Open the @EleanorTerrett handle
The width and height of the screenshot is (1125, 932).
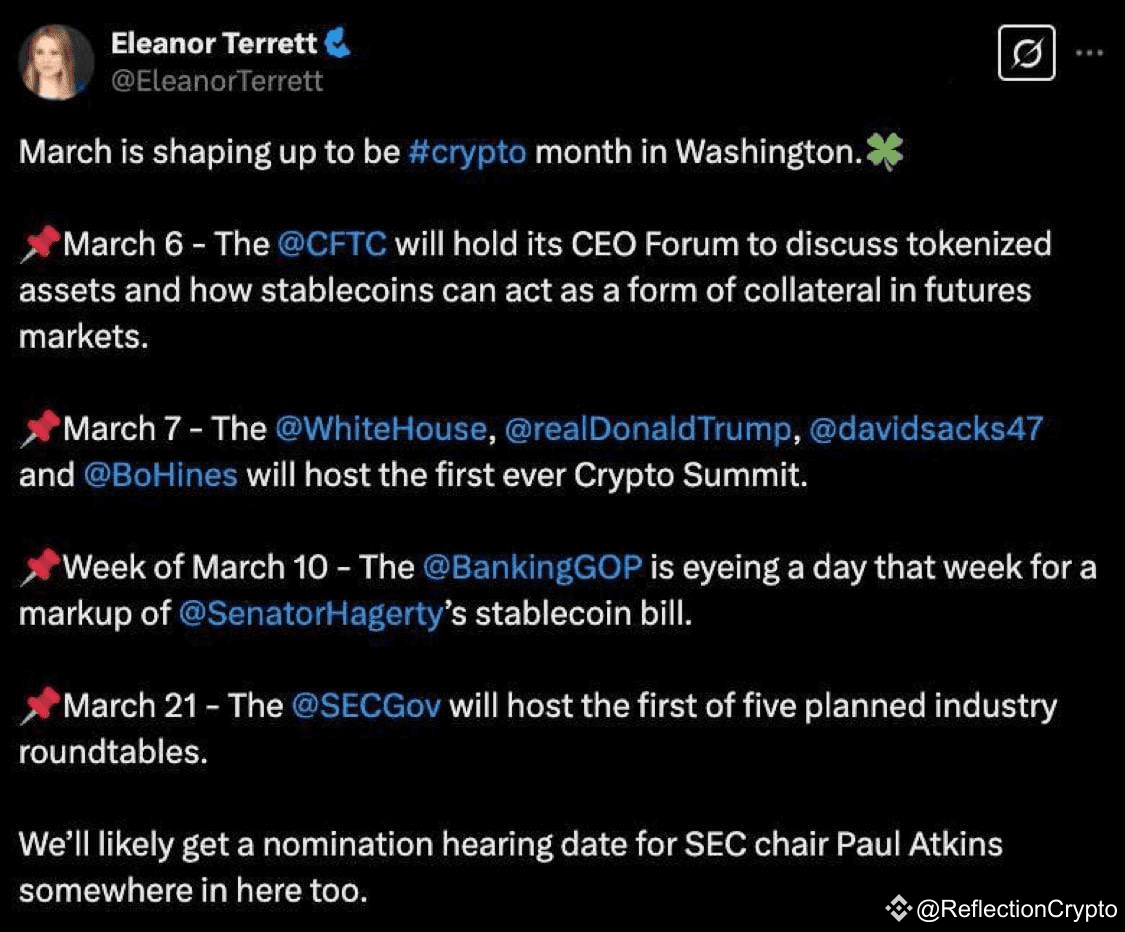click(x=217, y=80)
